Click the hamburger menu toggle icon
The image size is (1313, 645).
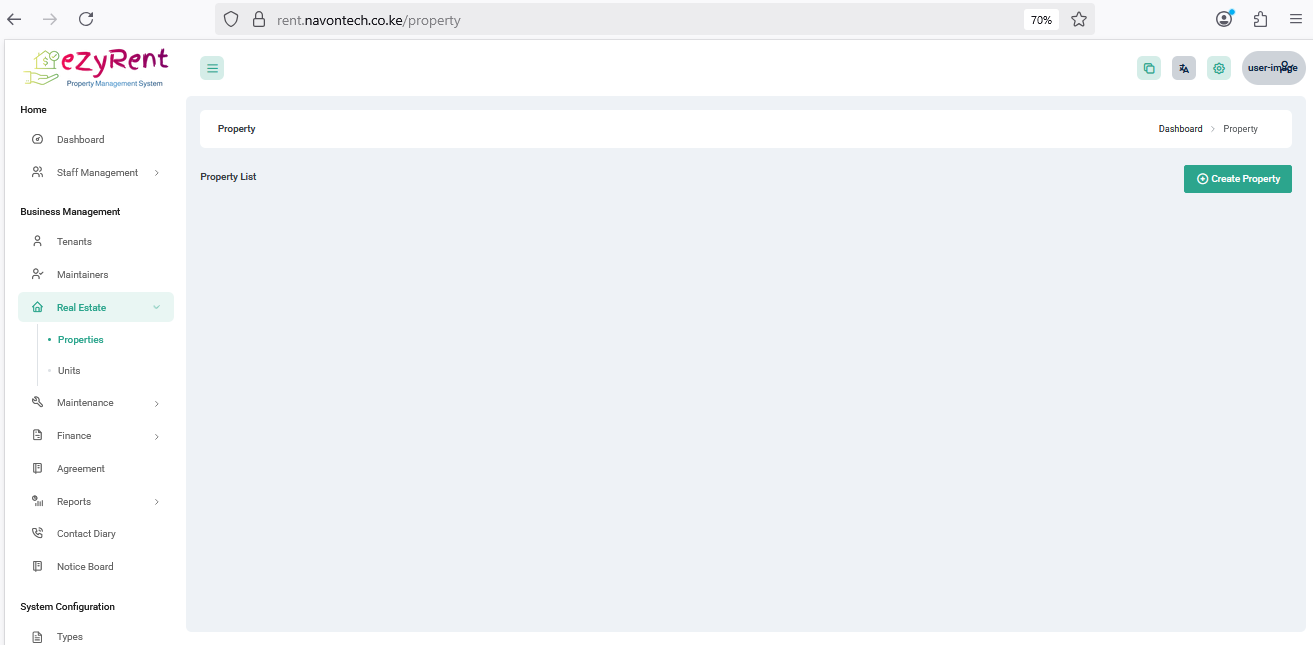click(x=212, y=68)
